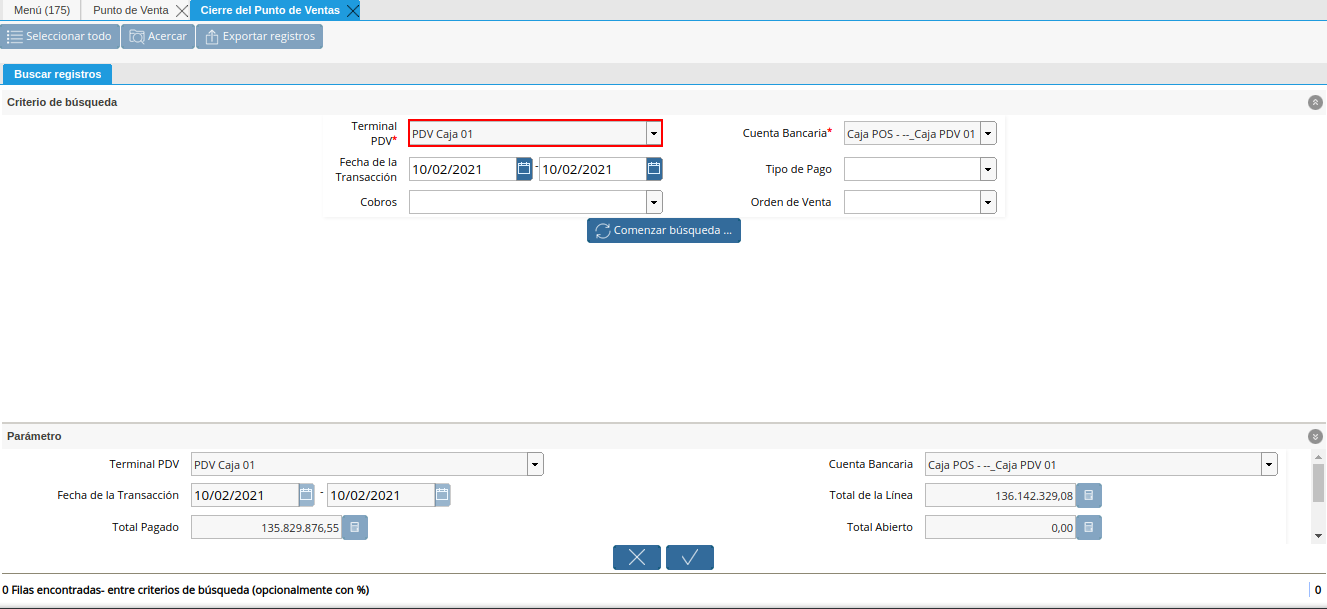Click the Seleccionar todo toolbar button
The image size is (1327, 609).
click(60, 36)
